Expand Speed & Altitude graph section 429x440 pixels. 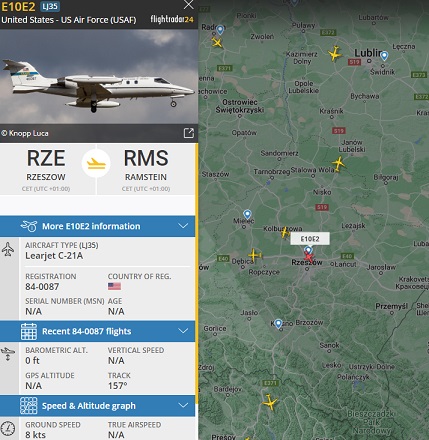pos(97,406)
